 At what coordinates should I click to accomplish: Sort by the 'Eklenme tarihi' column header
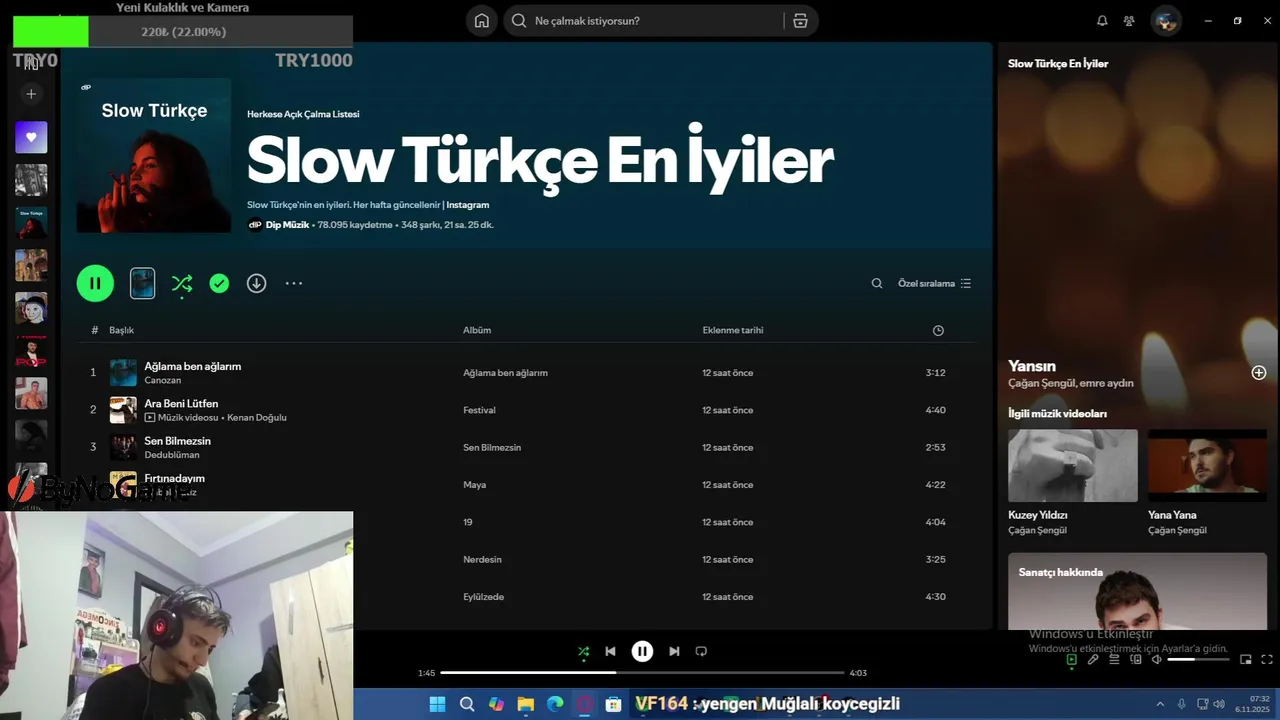[733, 330]
